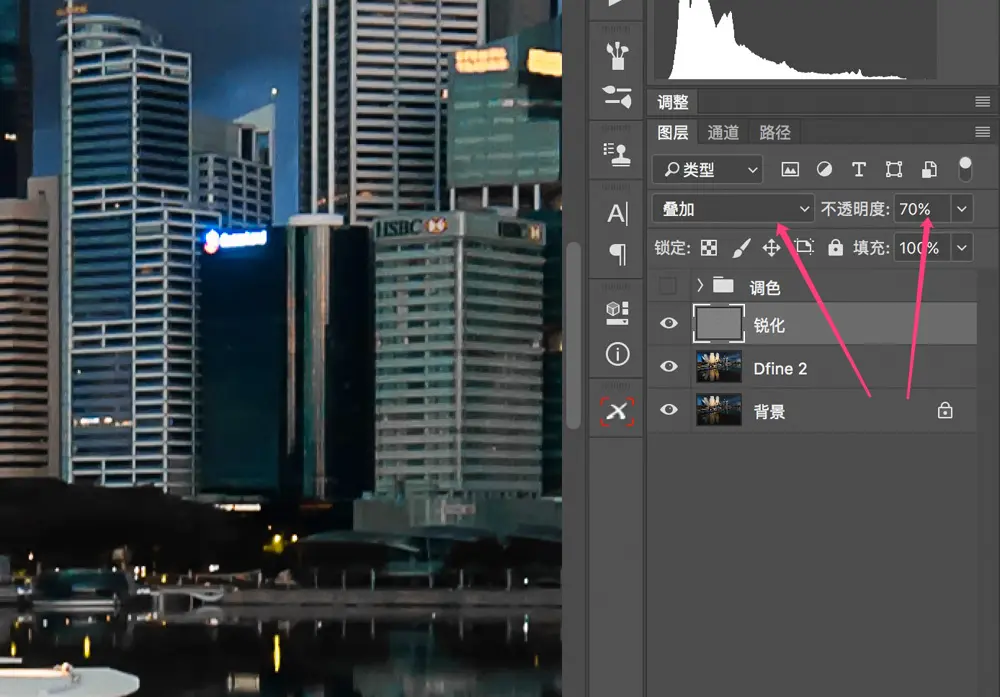Select the 调整 panel tab

coord(673,102)
